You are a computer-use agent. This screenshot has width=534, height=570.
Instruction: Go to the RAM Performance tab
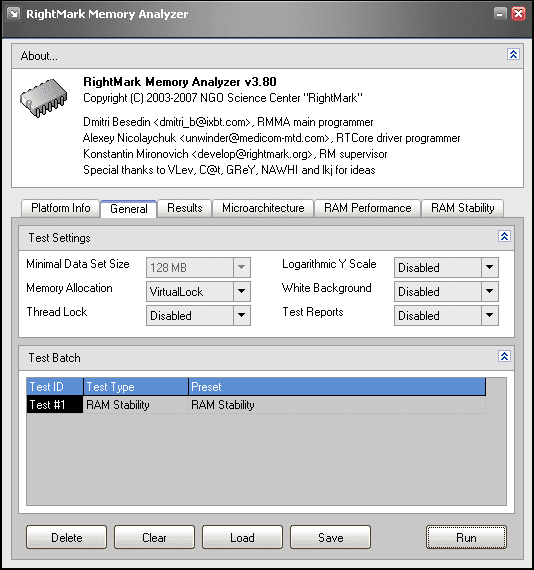[368, 208]
